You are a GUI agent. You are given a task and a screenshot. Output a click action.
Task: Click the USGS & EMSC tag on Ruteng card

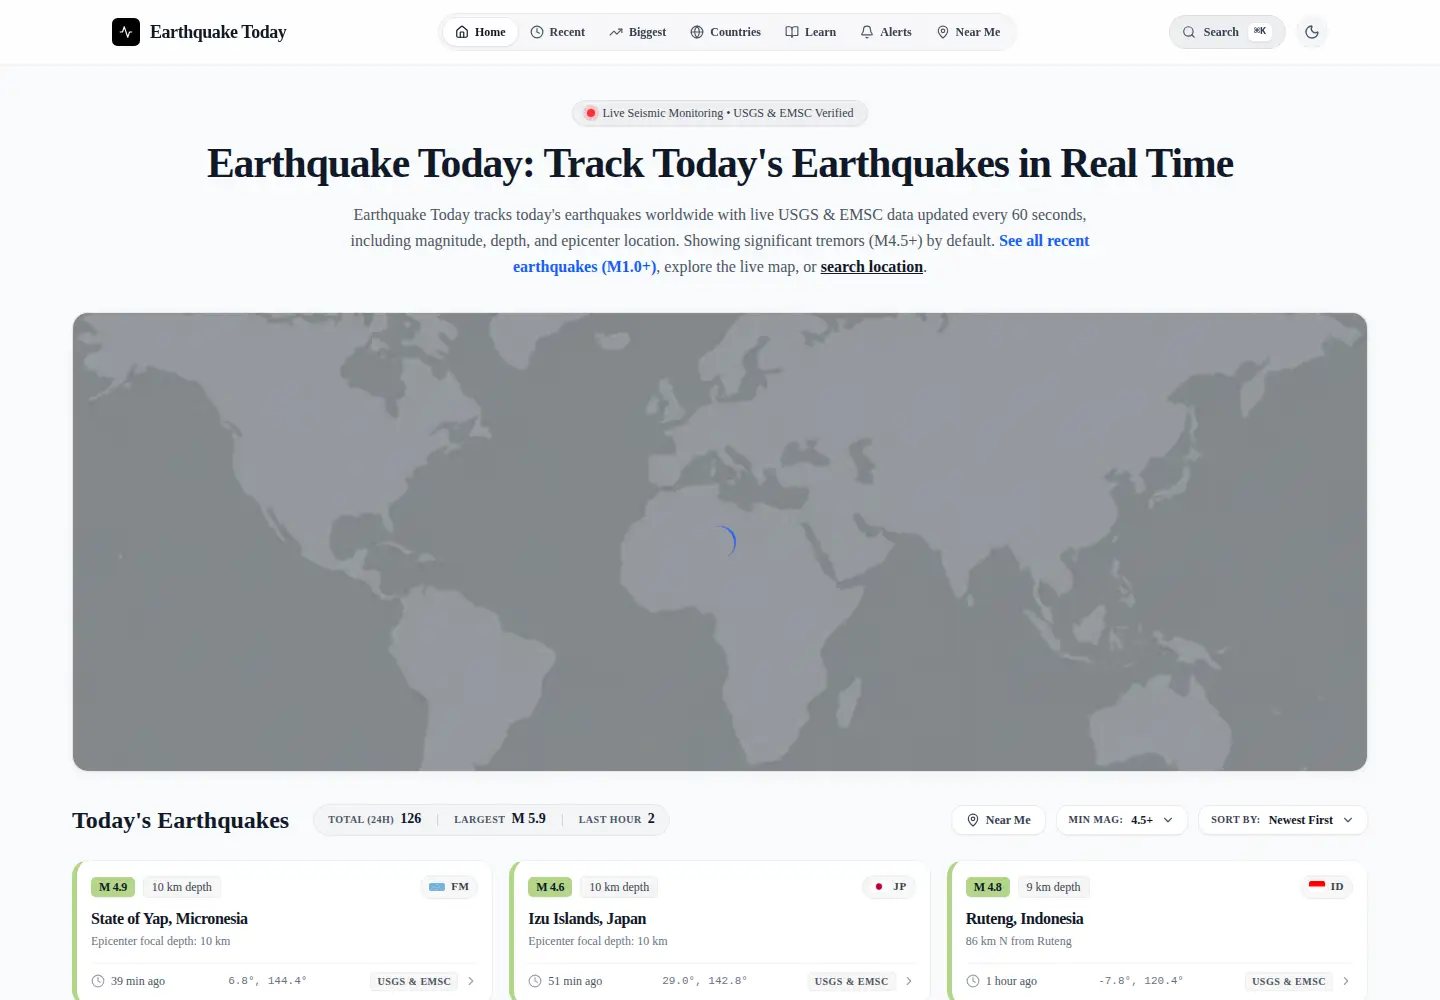1289,981
